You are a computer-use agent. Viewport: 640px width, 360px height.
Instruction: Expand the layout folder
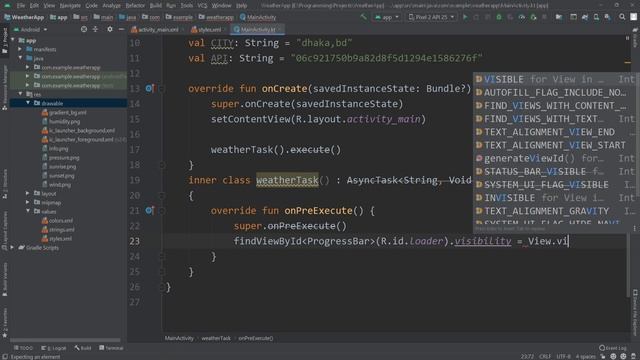click(28, 193)
